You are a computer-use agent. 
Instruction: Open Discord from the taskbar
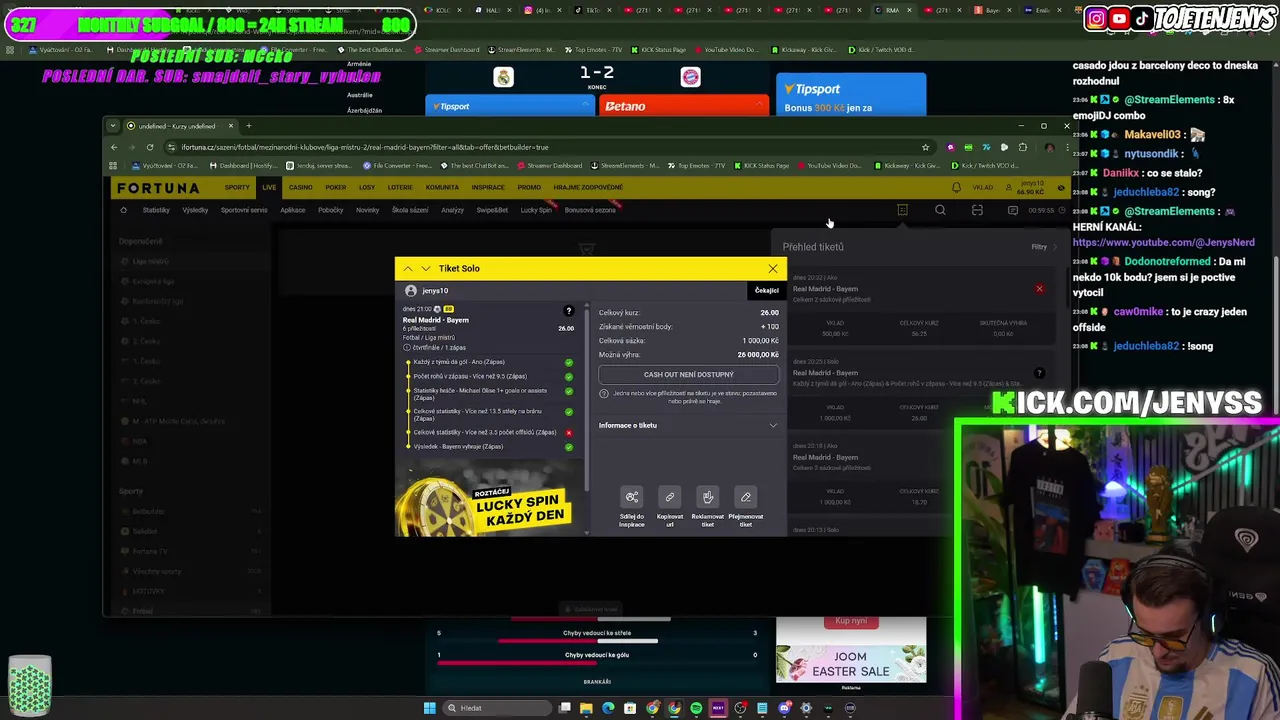tap(784, 708)
